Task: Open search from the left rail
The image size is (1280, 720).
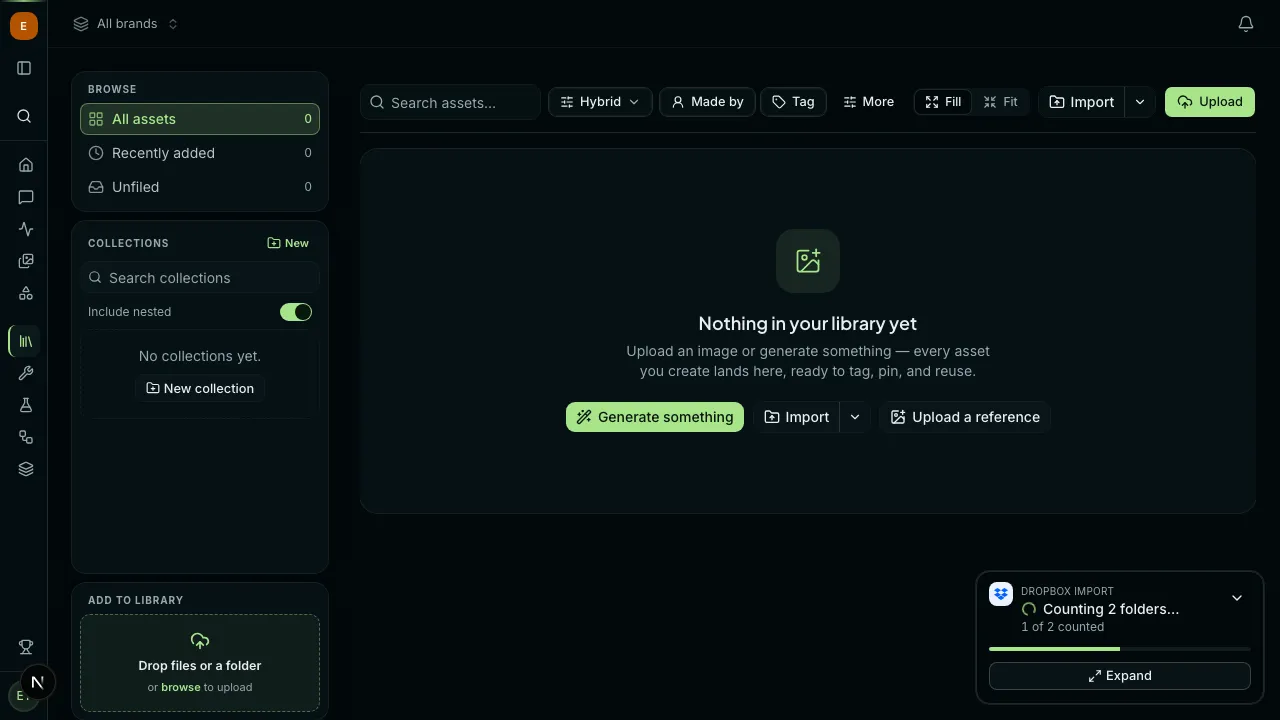Action: click(25, 116)
